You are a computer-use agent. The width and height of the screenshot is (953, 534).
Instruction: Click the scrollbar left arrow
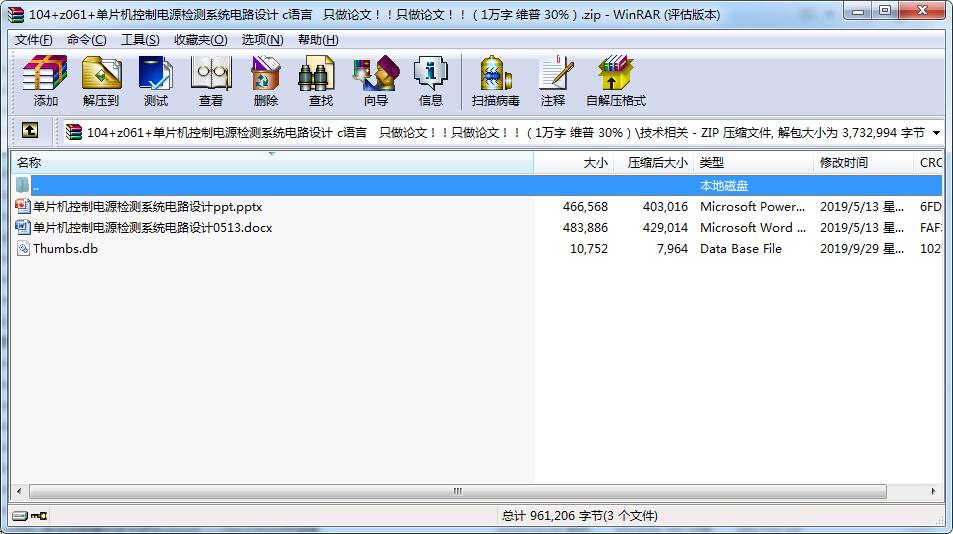(x=19, y=491)
